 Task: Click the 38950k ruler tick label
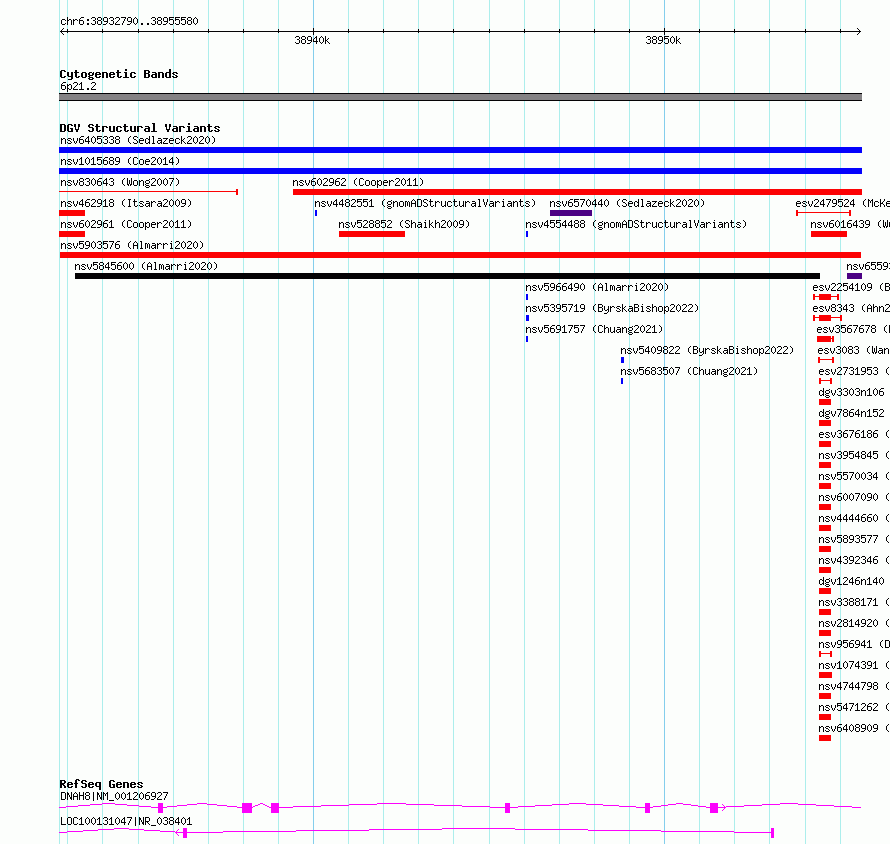pyautogui.click(x=663, y=40)
